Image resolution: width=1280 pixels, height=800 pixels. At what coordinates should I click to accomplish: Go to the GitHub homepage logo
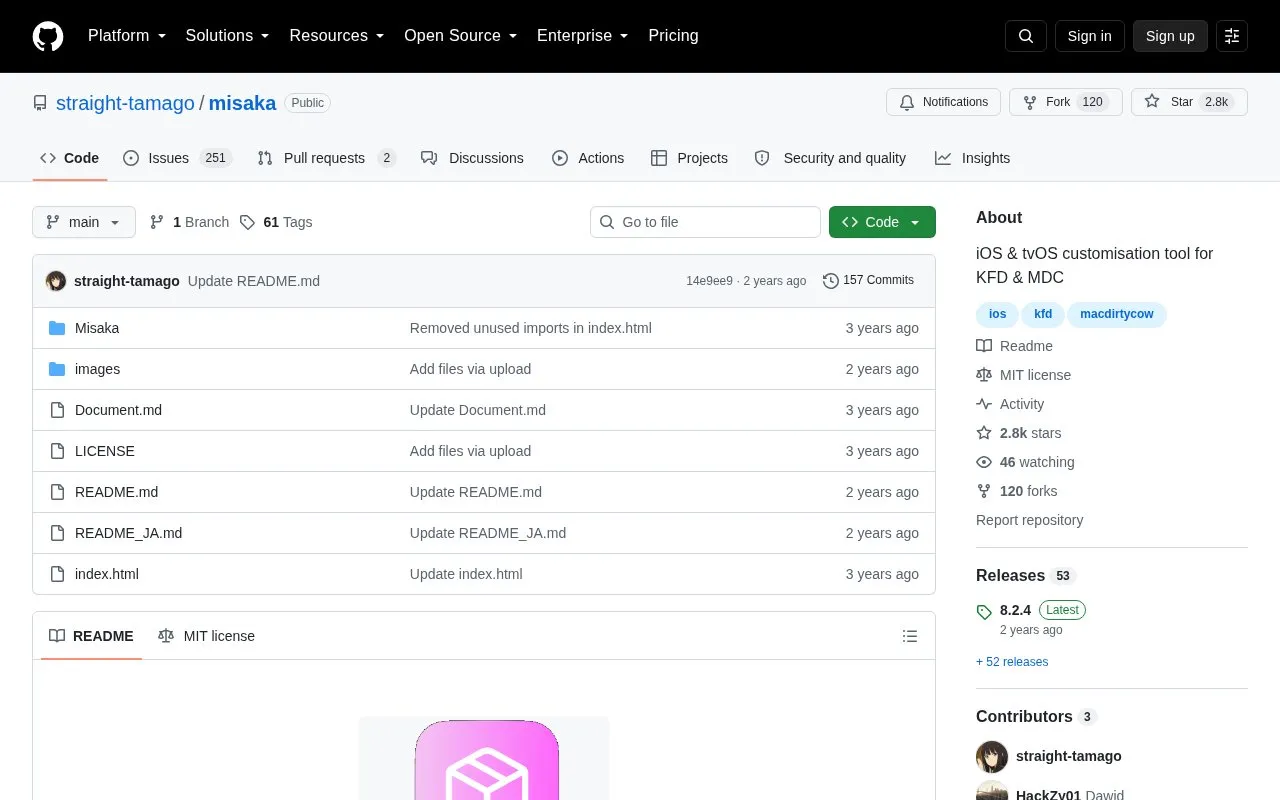tap(48, 36)
